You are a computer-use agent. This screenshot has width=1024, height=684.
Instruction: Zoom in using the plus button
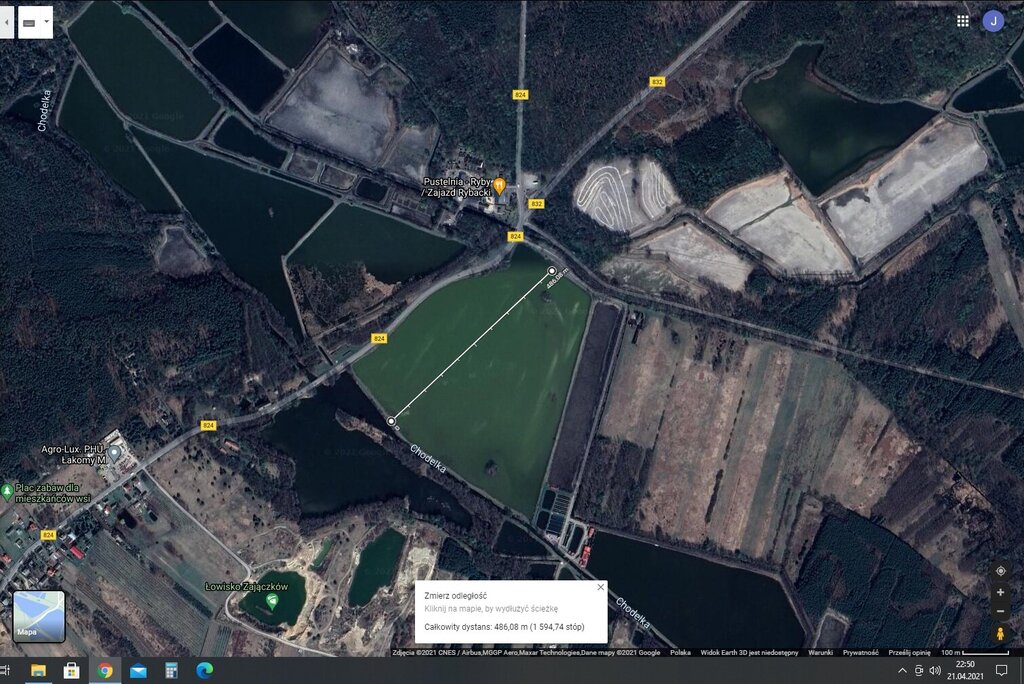click(x=1000, y=592)
